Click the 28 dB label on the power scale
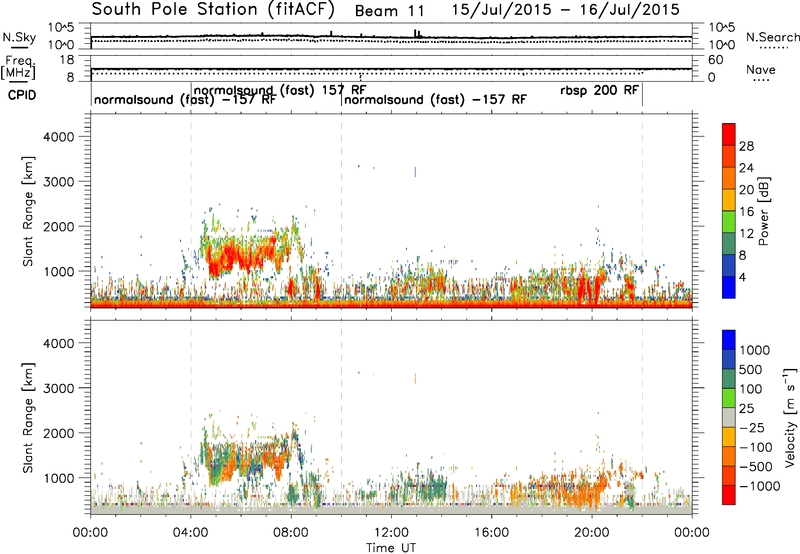Image resolution: width=800 pixels, height=554 pixels. pyautogui.click(x=746, y=146)
